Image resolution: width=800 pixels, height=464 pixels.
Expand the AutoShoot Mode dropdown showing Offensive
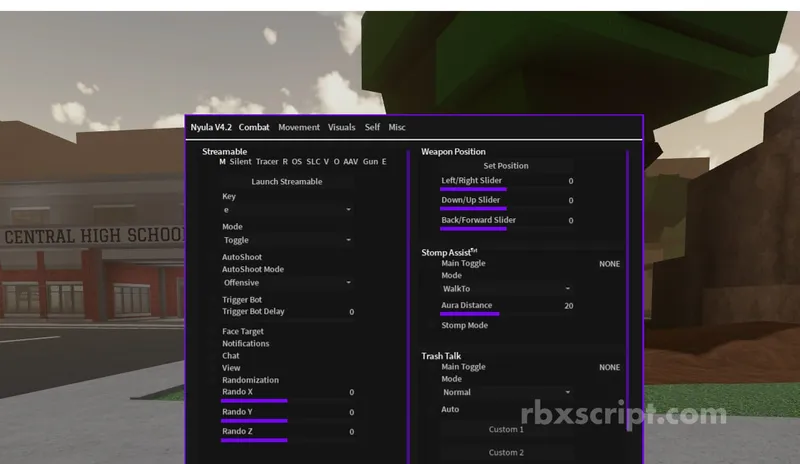[287, 282]
